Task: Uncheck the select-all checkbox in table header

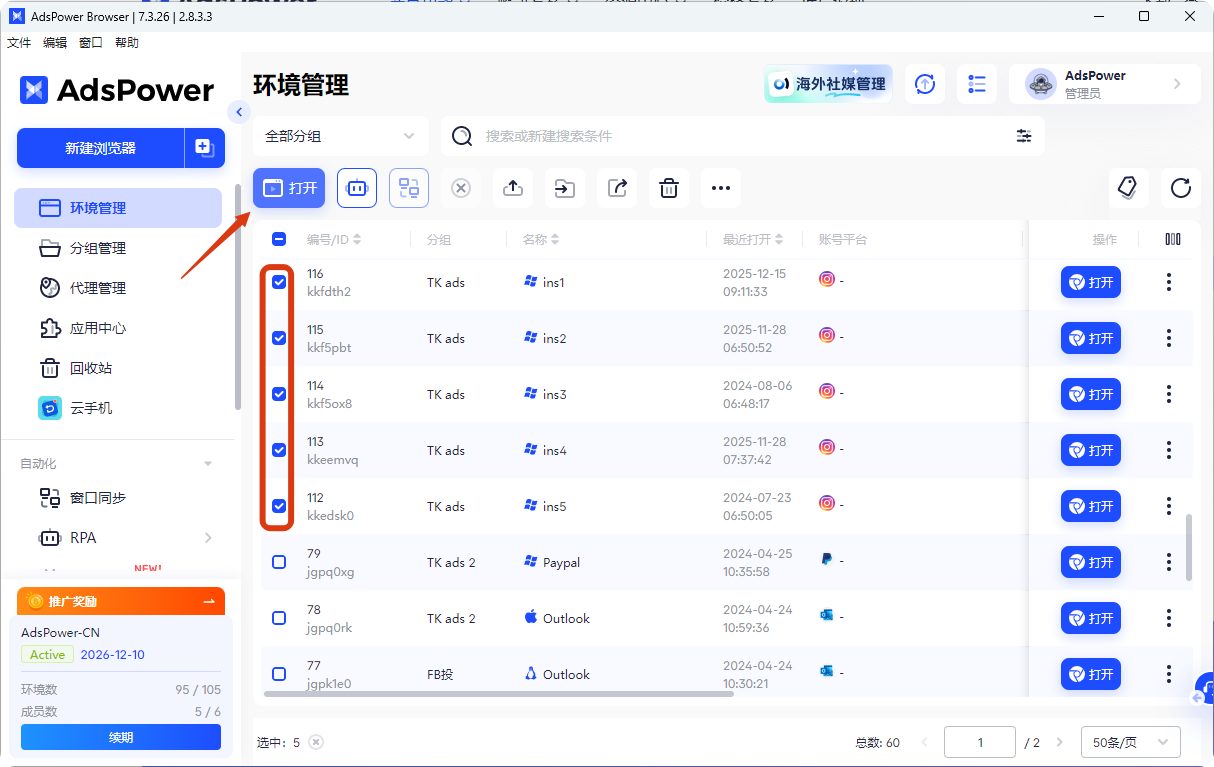Action: [x=278, y=239]
